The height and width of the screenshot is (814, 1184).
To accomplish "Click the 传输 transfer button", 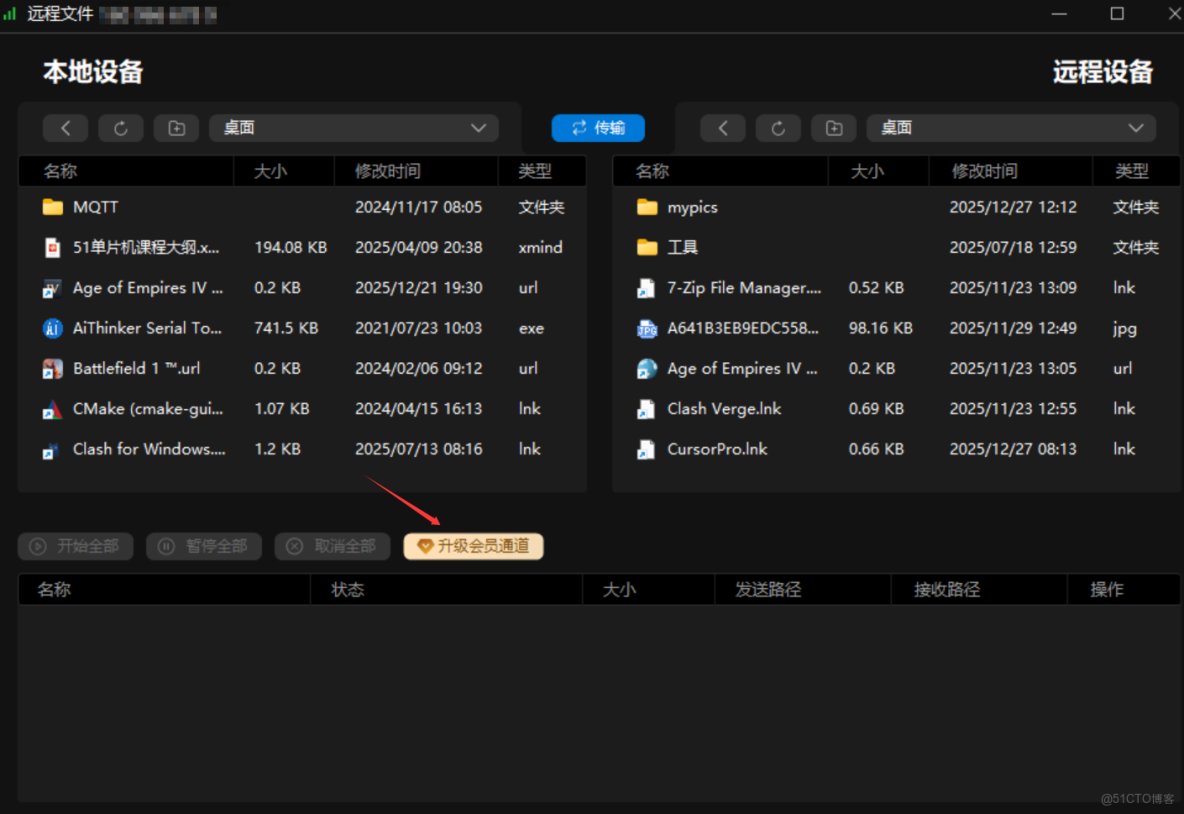I will 598,128.
